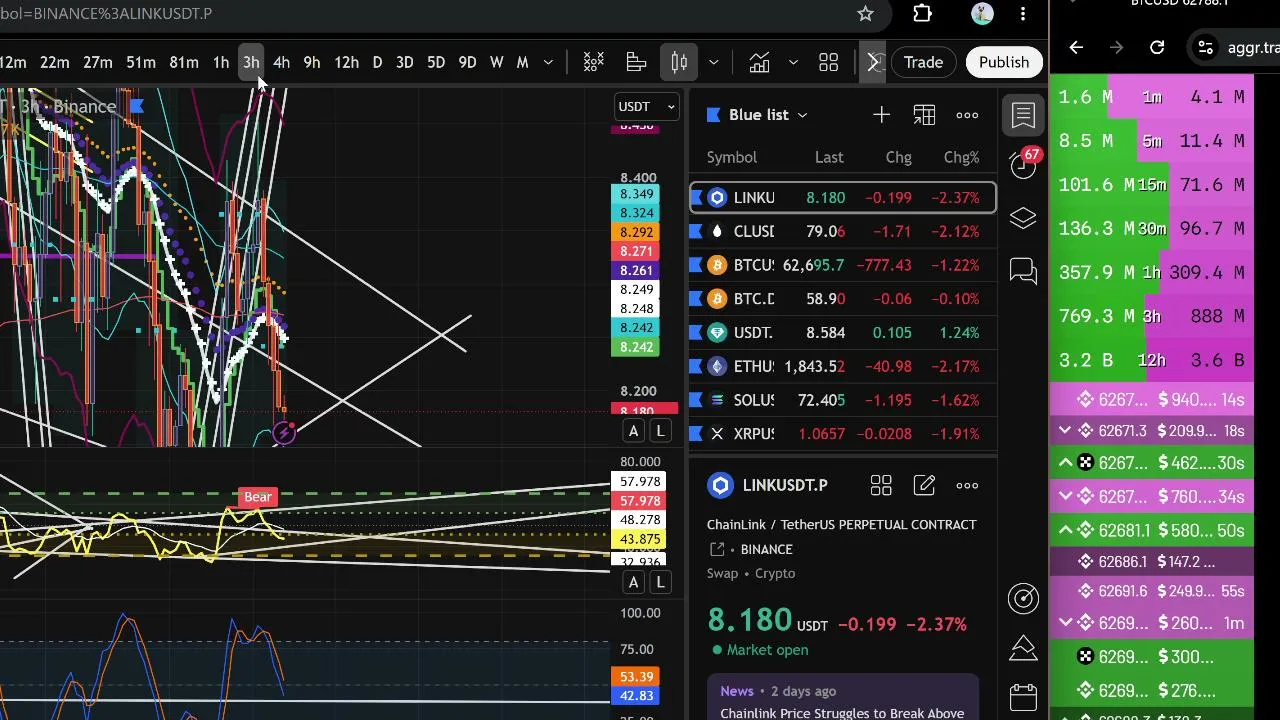Viewport: 1280px width, 720px height.
Task: Select the LINKU watchlist row
Action: tap(842, 198)
